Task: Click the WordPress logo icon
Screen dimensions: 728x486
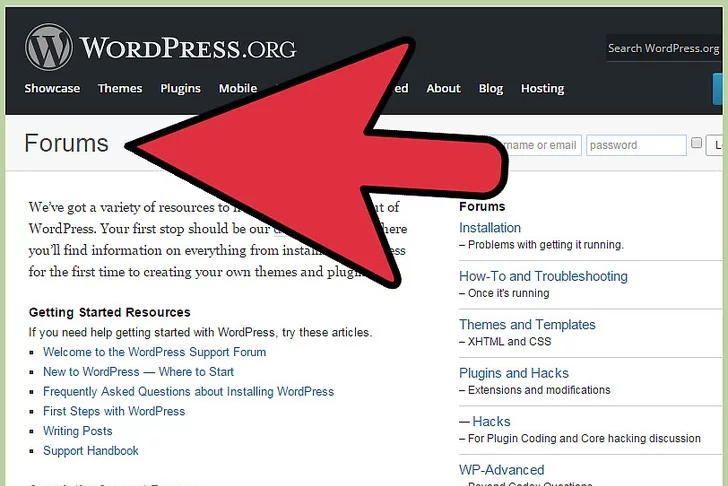Action: 48,46
